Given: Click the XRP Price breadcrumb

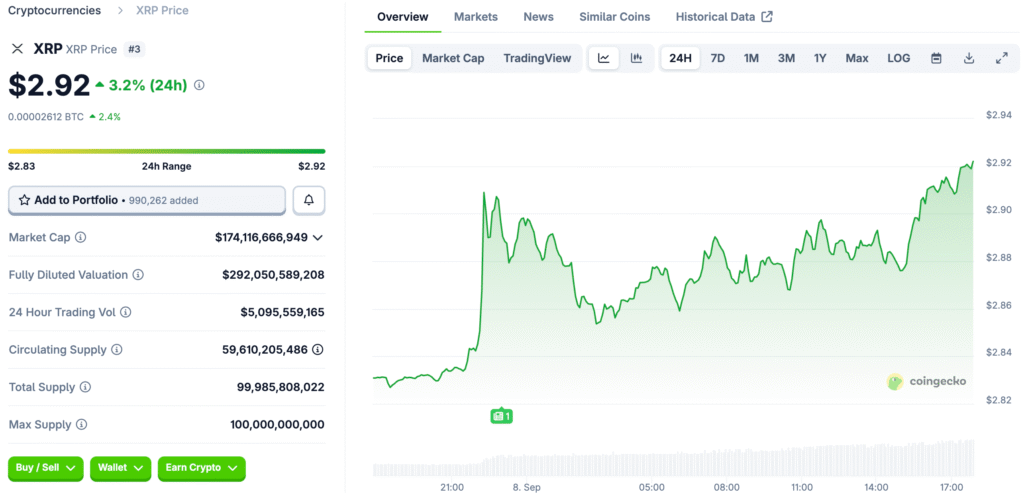Looking at the screenshot, I should [162, 10].
